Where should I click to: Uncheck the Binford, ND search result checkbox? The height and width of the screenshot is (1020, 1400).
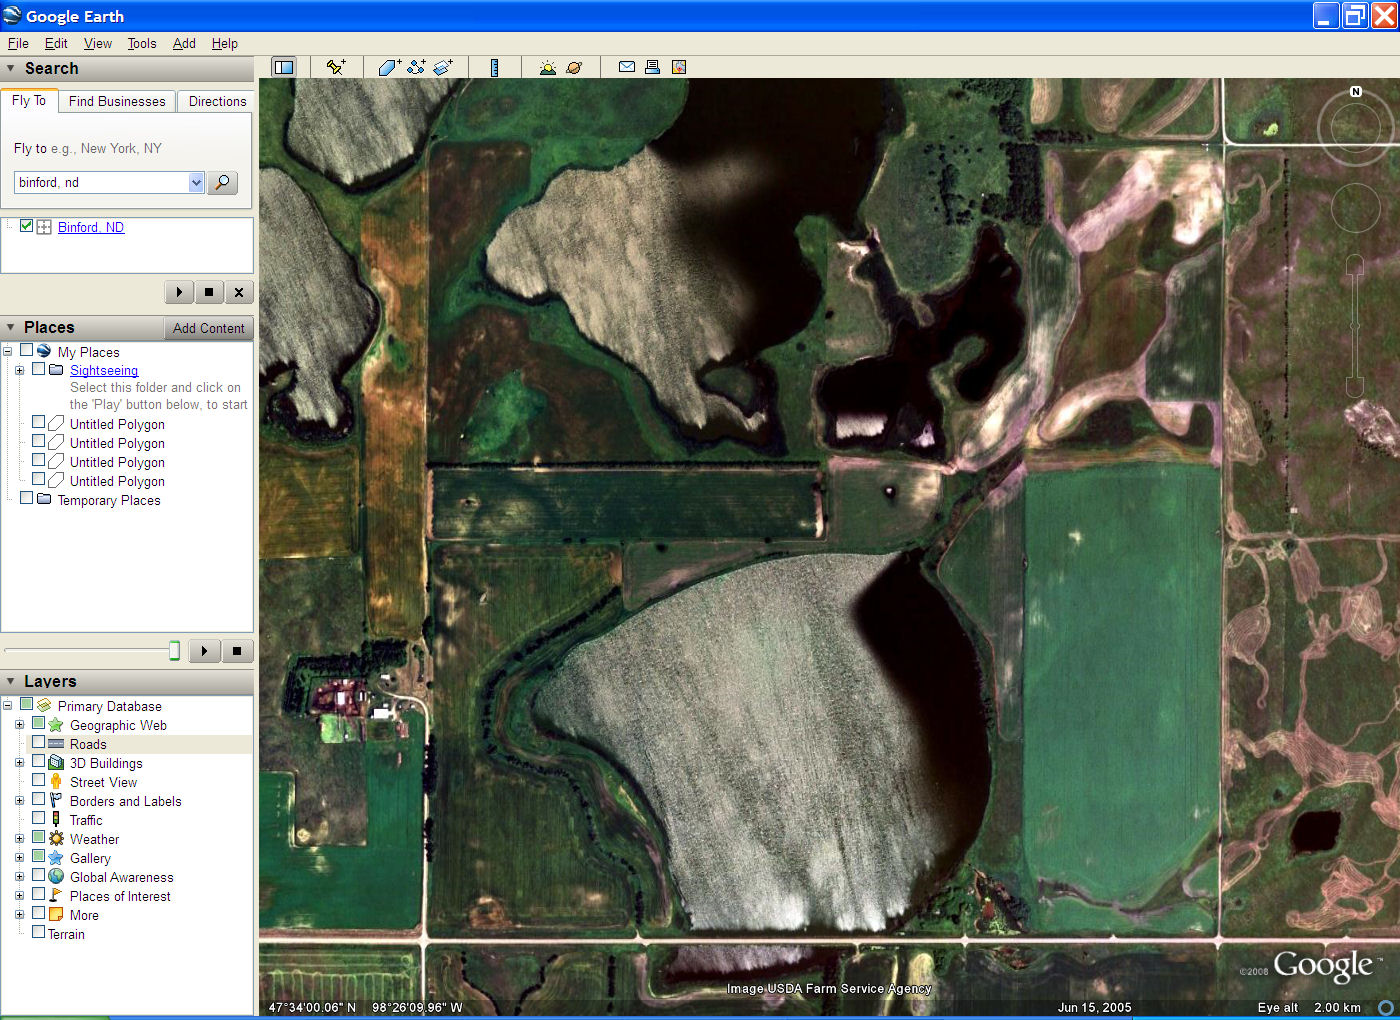[x=26, y=226]
